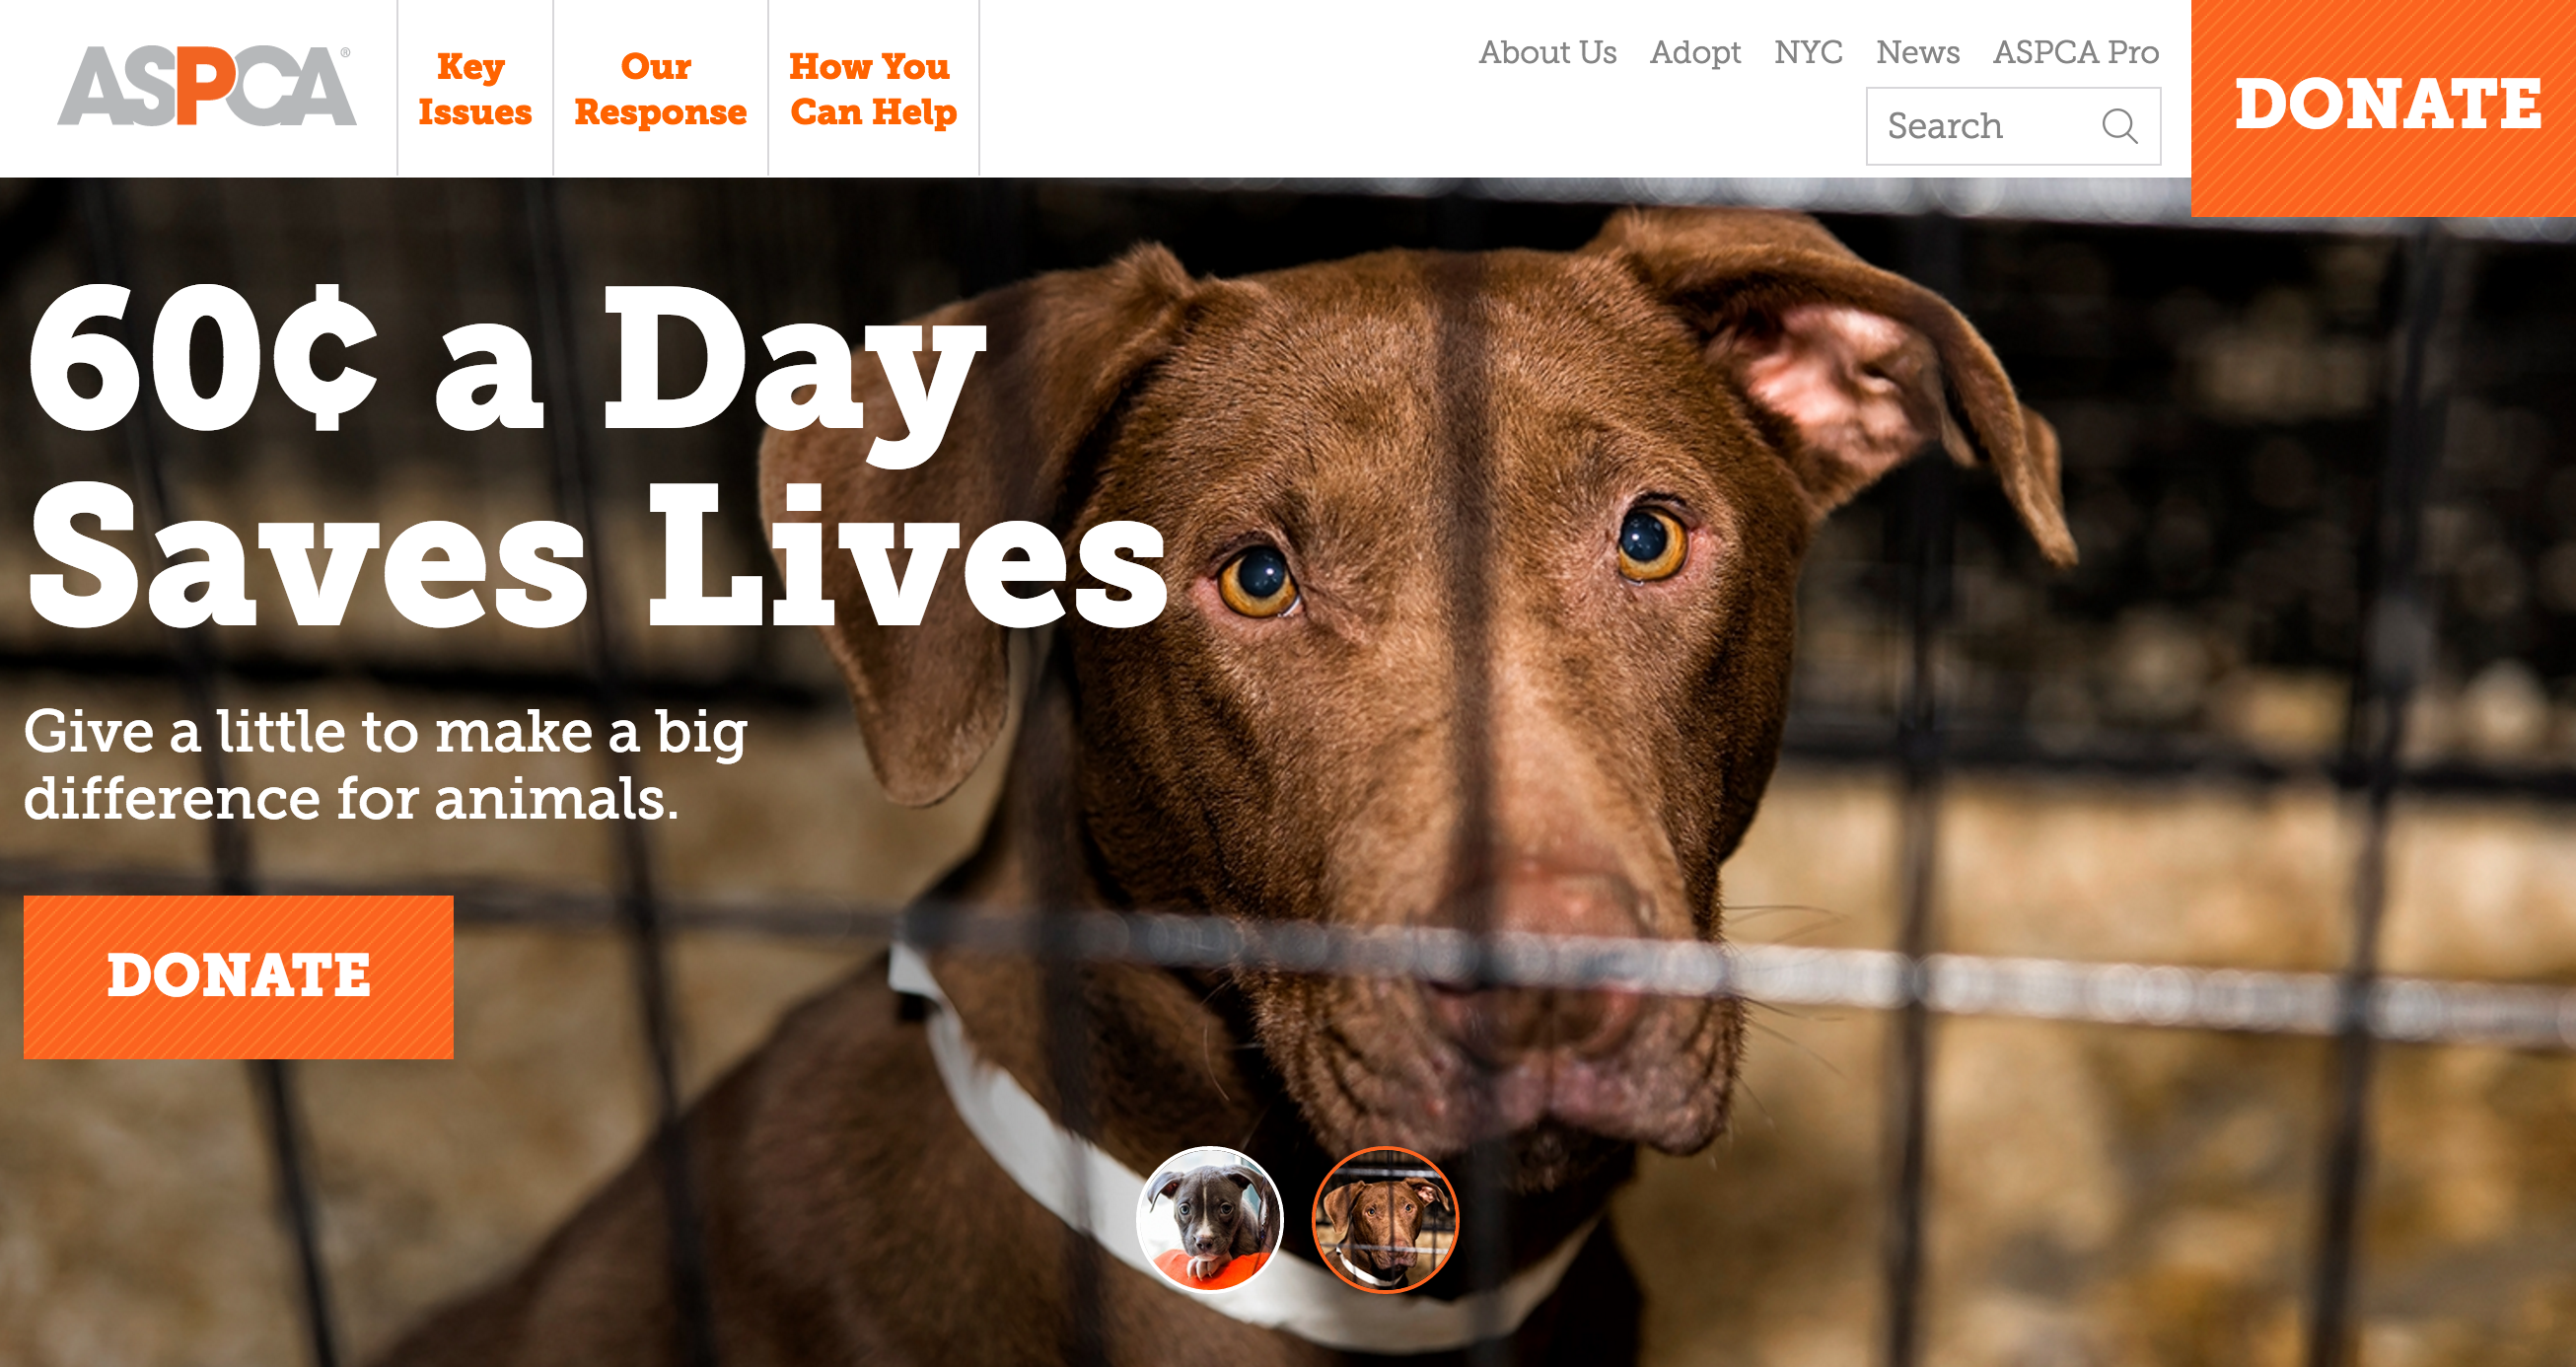2576x1367 pixels.
Task: Select the brown dog slide thumbnail
Action: (1385, 1219)
